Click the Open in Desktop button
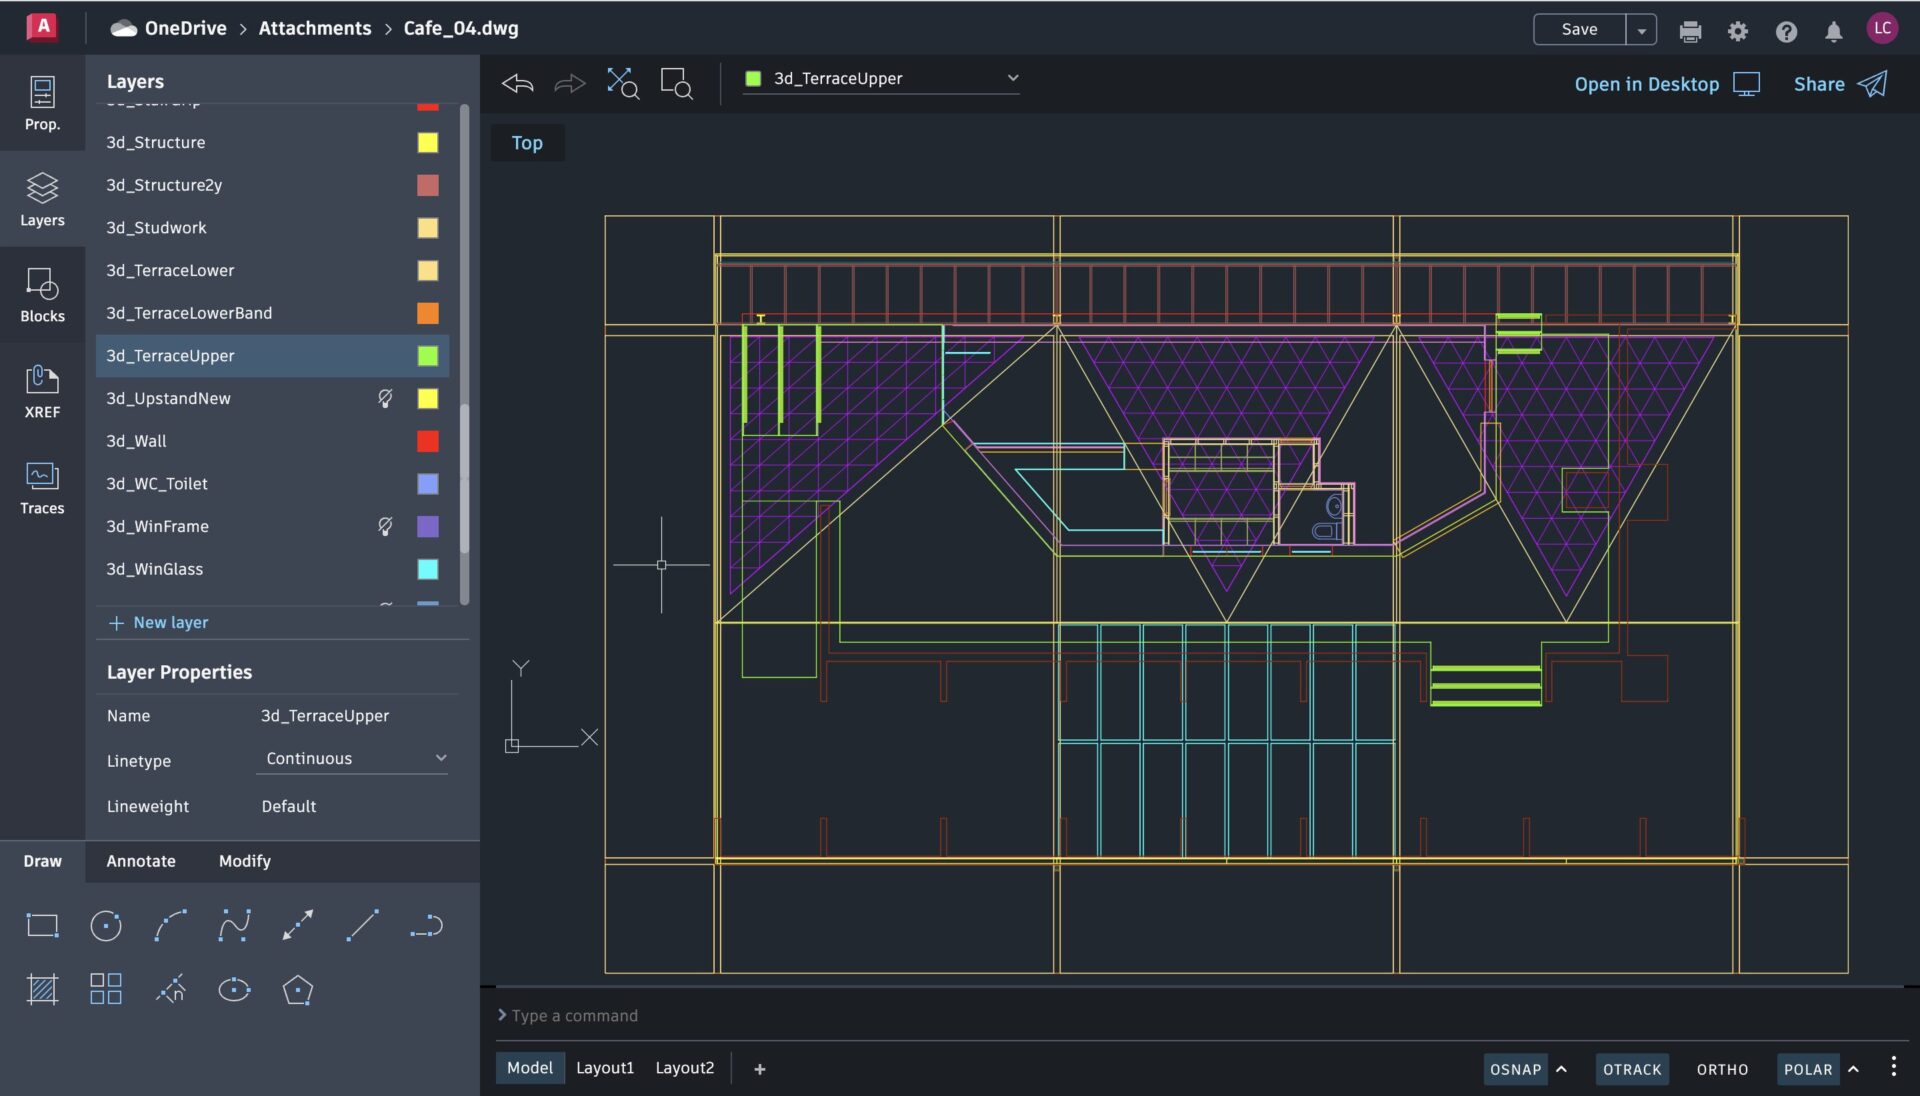This screenshot has width=1920, height=1096. (1646, 84)
